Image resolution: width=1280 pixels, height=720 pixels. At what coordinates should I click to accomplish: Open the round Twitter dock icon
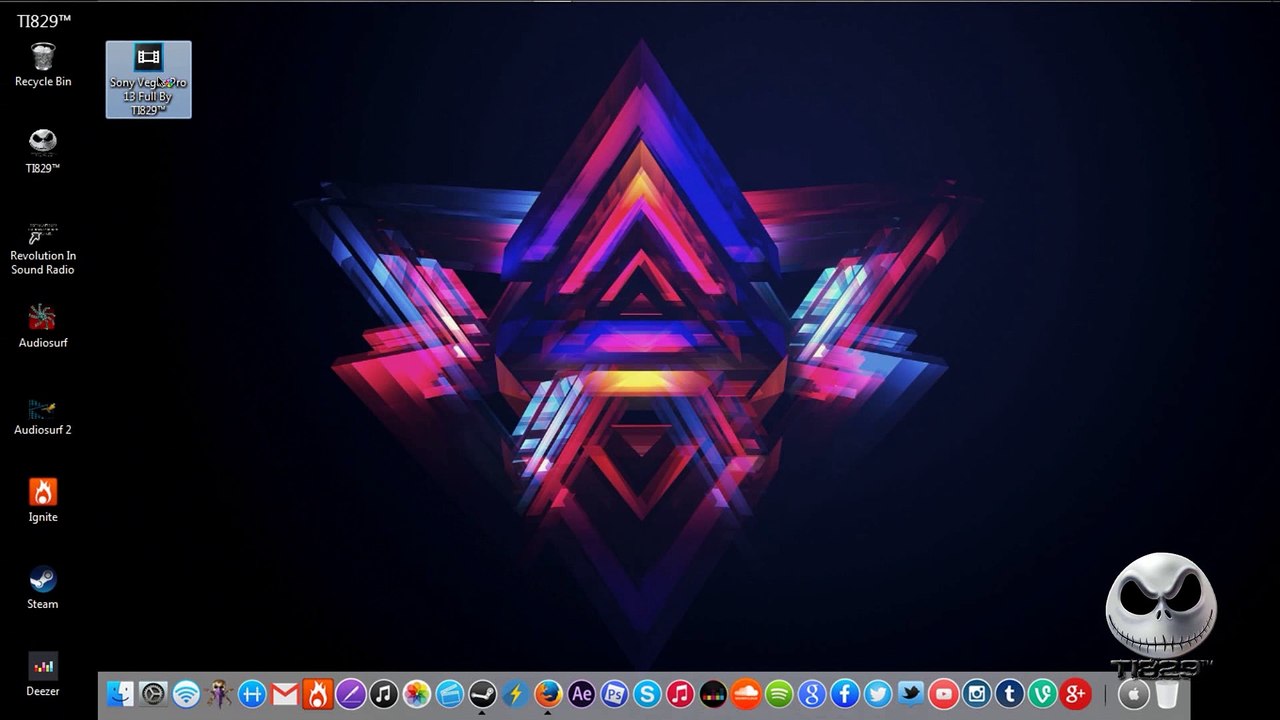point(878,694)
